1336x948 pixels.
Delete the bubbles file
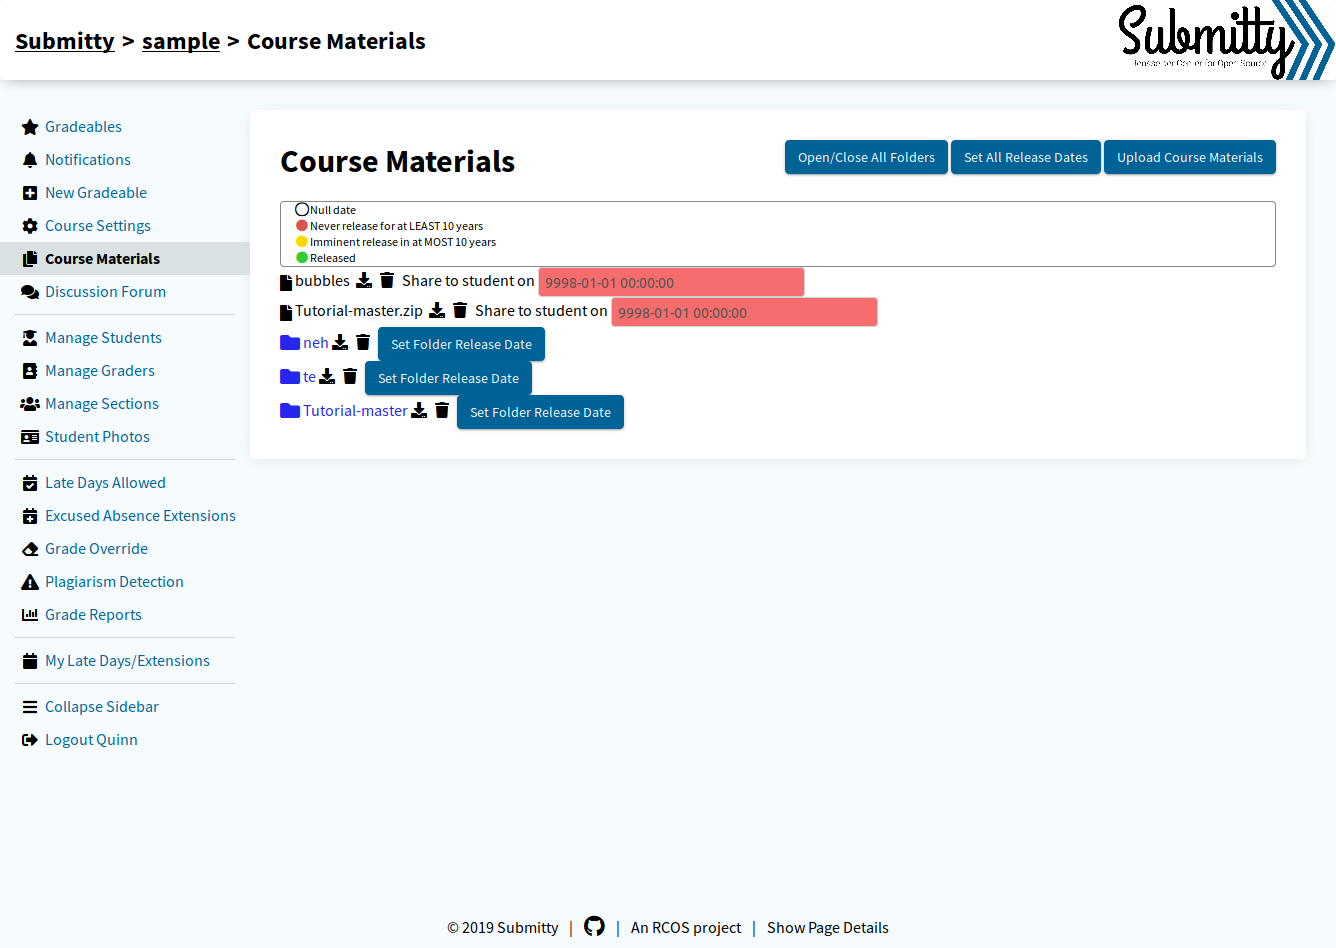click(x=387, y=281)
